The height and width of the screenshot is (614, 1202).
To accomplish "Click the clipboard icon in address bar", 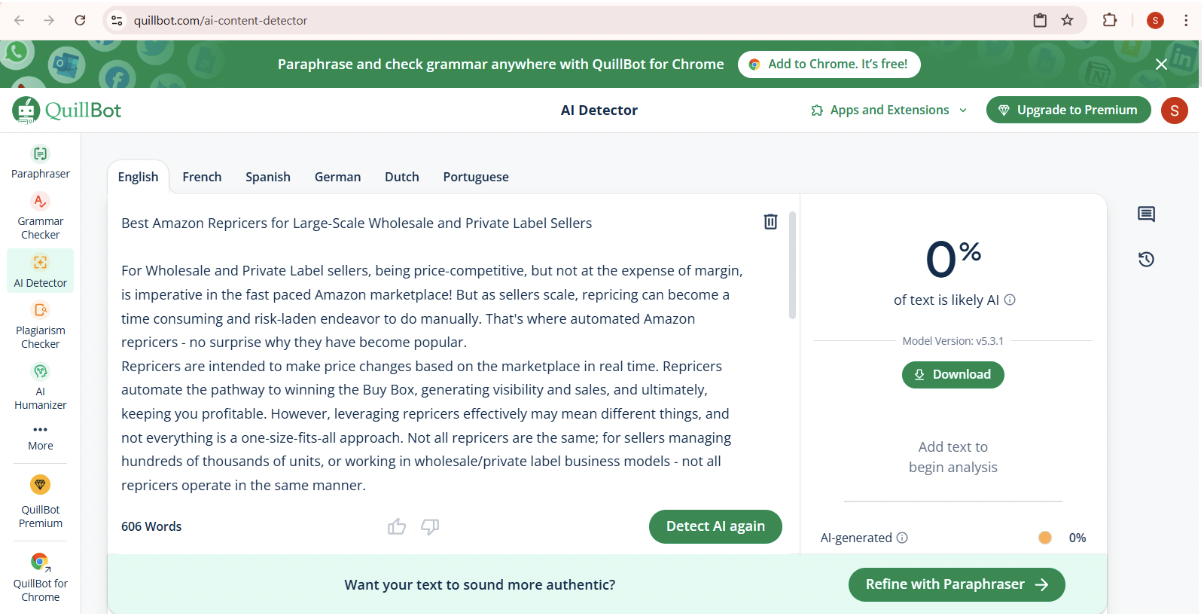I will click(1040, 20).
